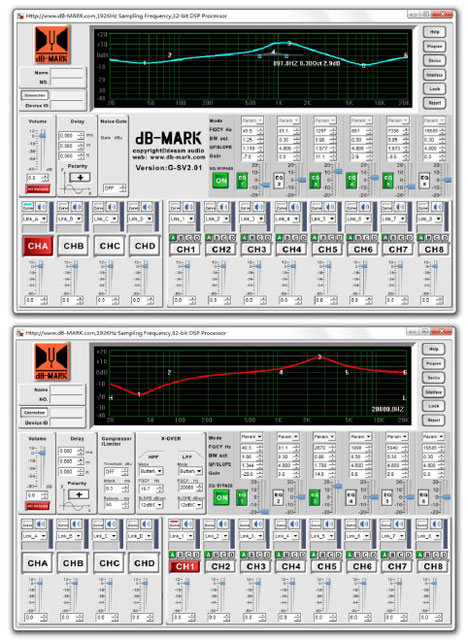Mute CH3 with its speaker icon, lower window
The height and width of the screenshot is (642, 468).
pos(258,524)
